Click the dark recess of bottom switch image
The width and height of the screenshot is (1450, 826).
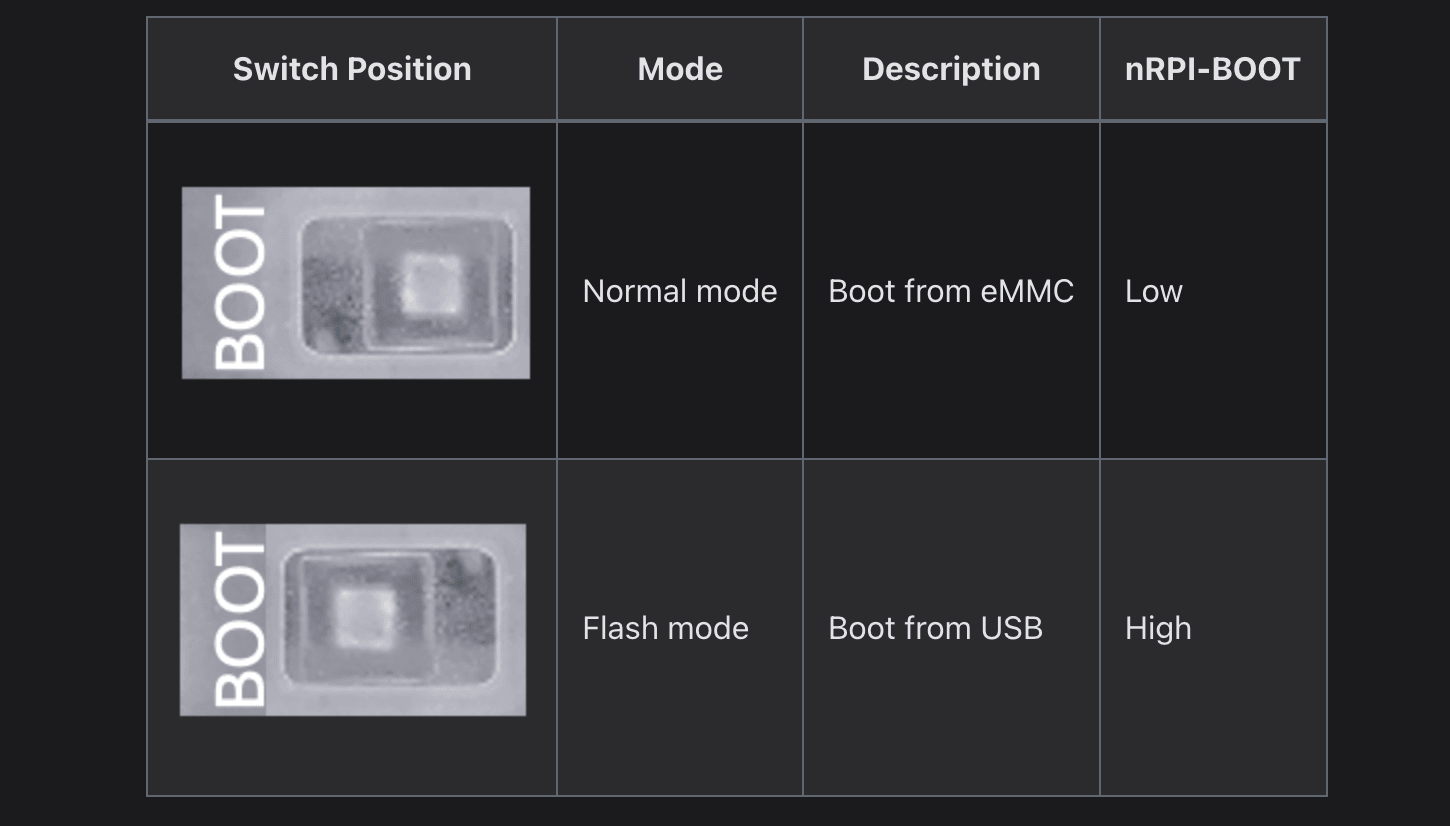point(464,598)
